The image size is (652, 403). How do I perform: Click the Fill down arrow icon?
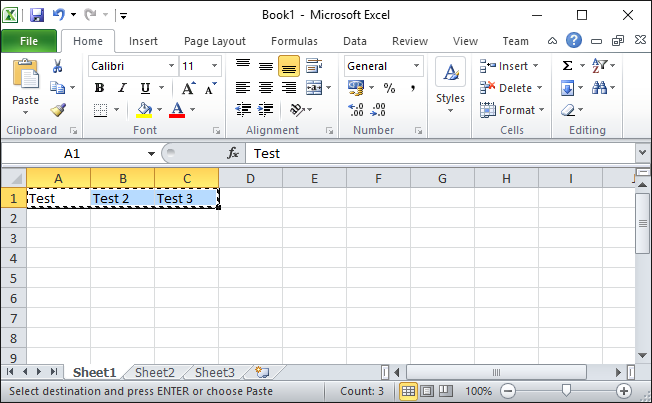[567, 88]
